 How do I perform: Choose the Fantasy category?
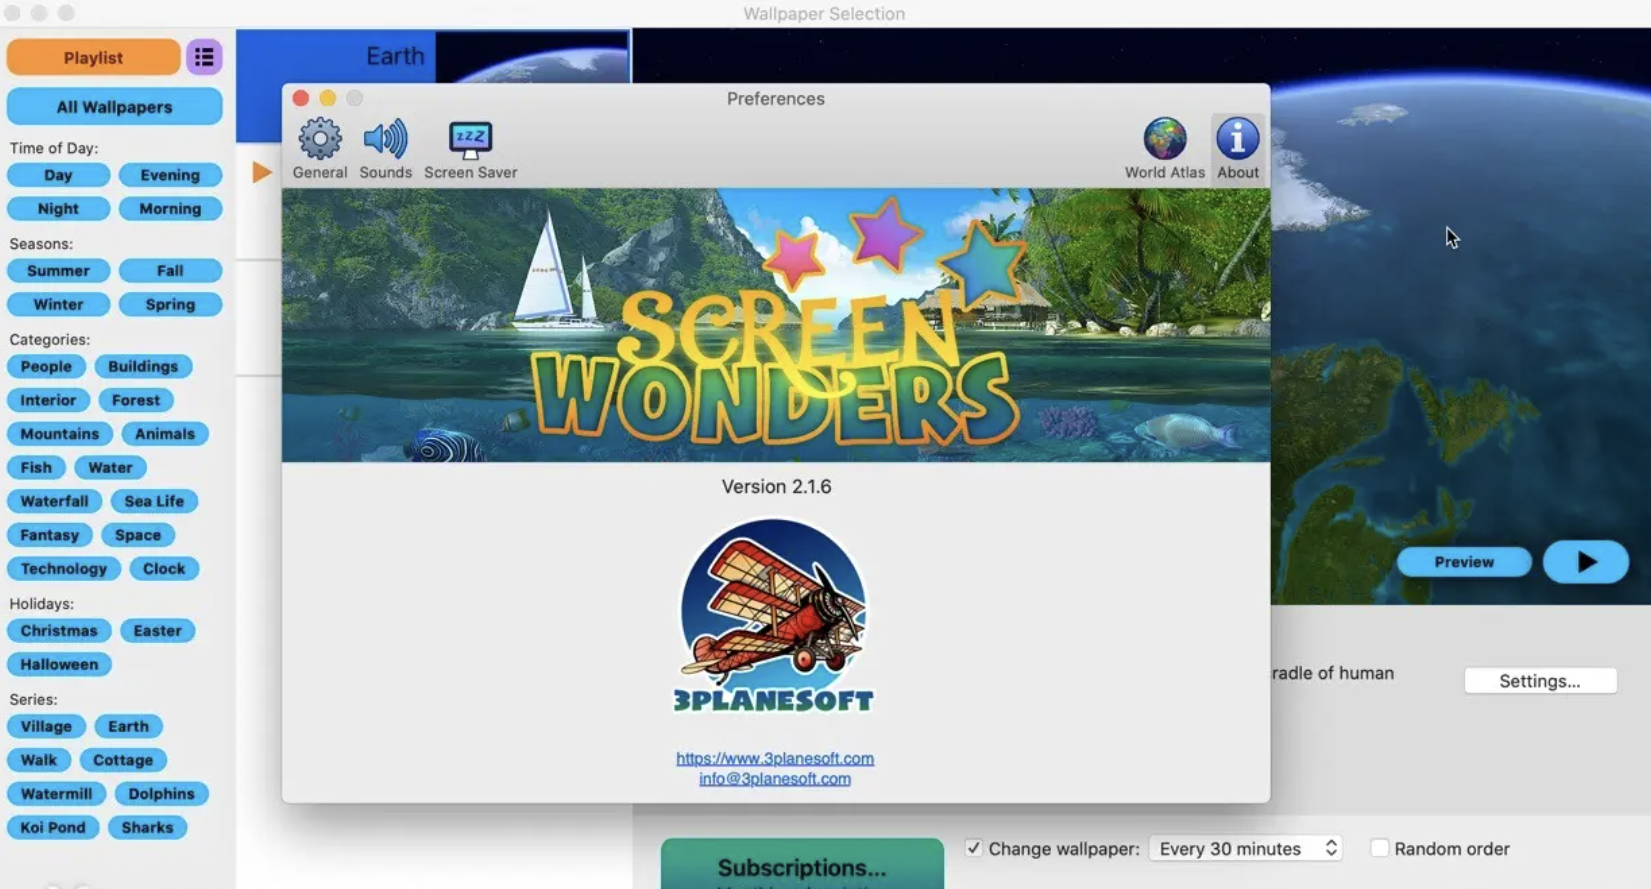click(49, 535)
